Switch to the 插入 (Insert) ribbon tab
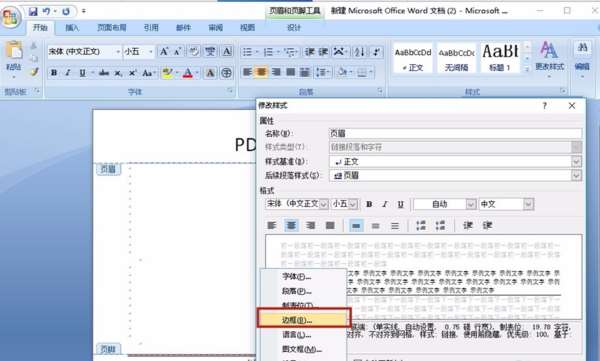The height and width of the screenshot is (361, 600). (72, 28)
